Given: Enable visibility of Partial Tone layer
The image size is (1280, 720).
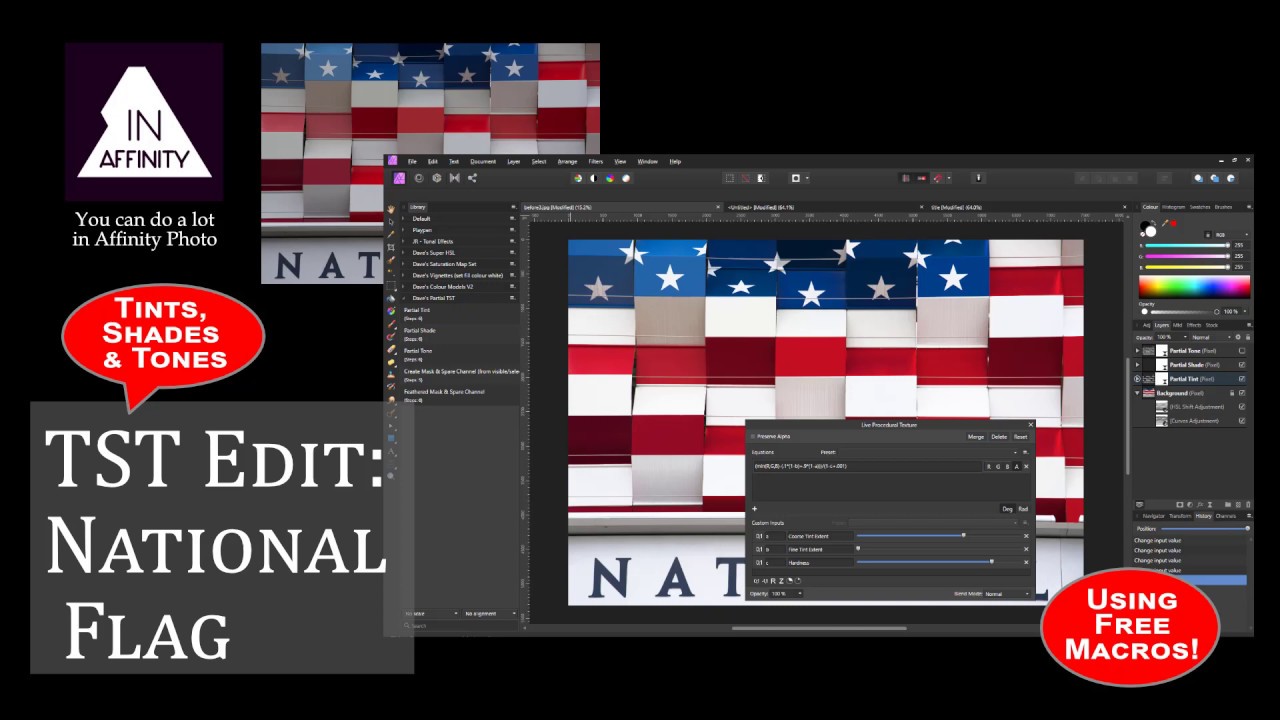Looking at the screenshot, I should (1242, 351).
